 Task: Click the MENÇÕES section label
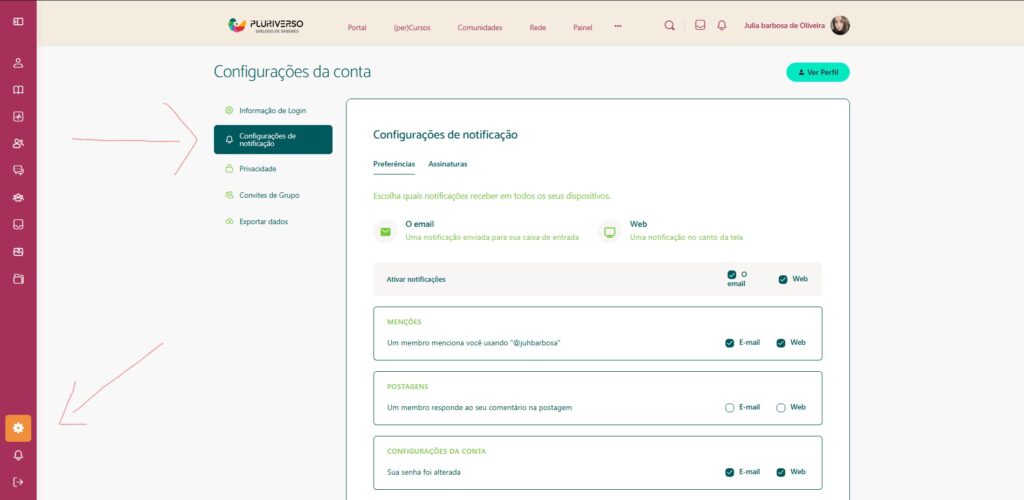click(404, 322)
